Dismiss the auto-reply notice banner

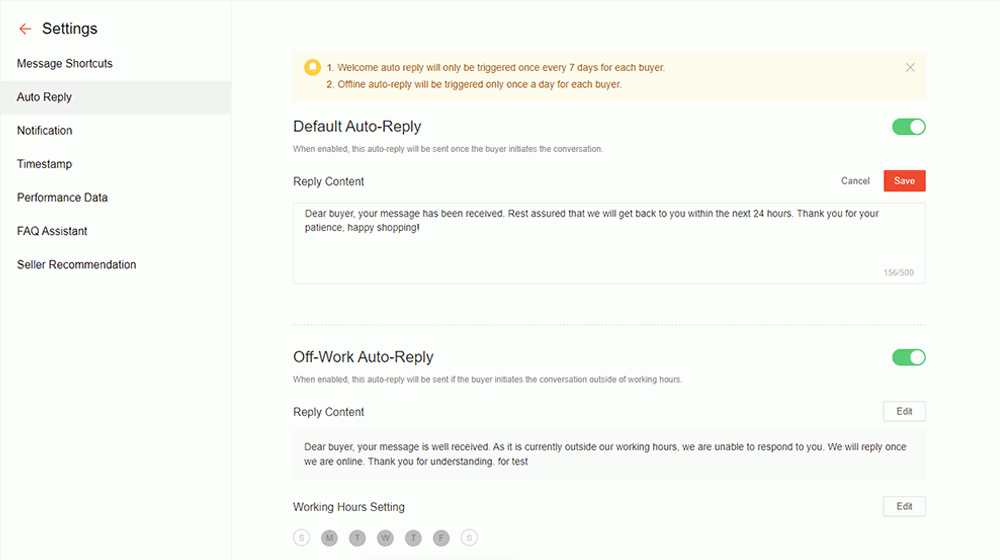909,68
